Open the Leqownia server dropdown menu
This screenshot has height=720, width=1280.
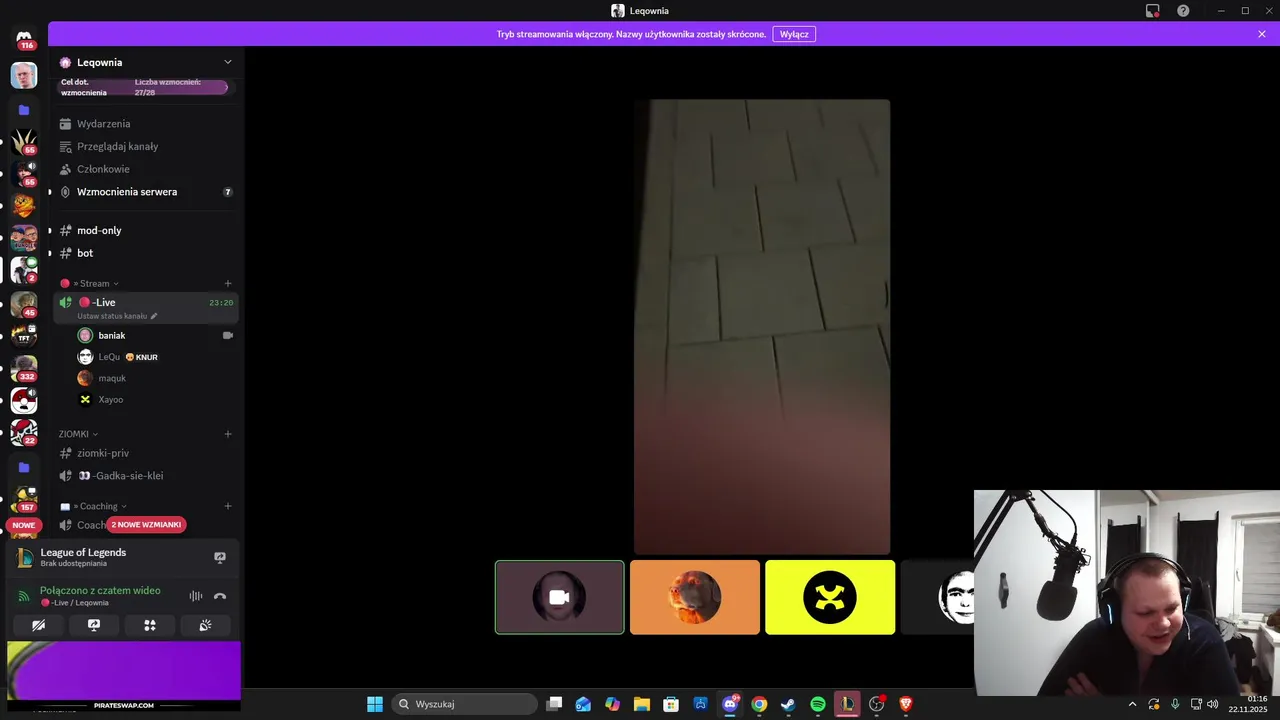[146, 62]
